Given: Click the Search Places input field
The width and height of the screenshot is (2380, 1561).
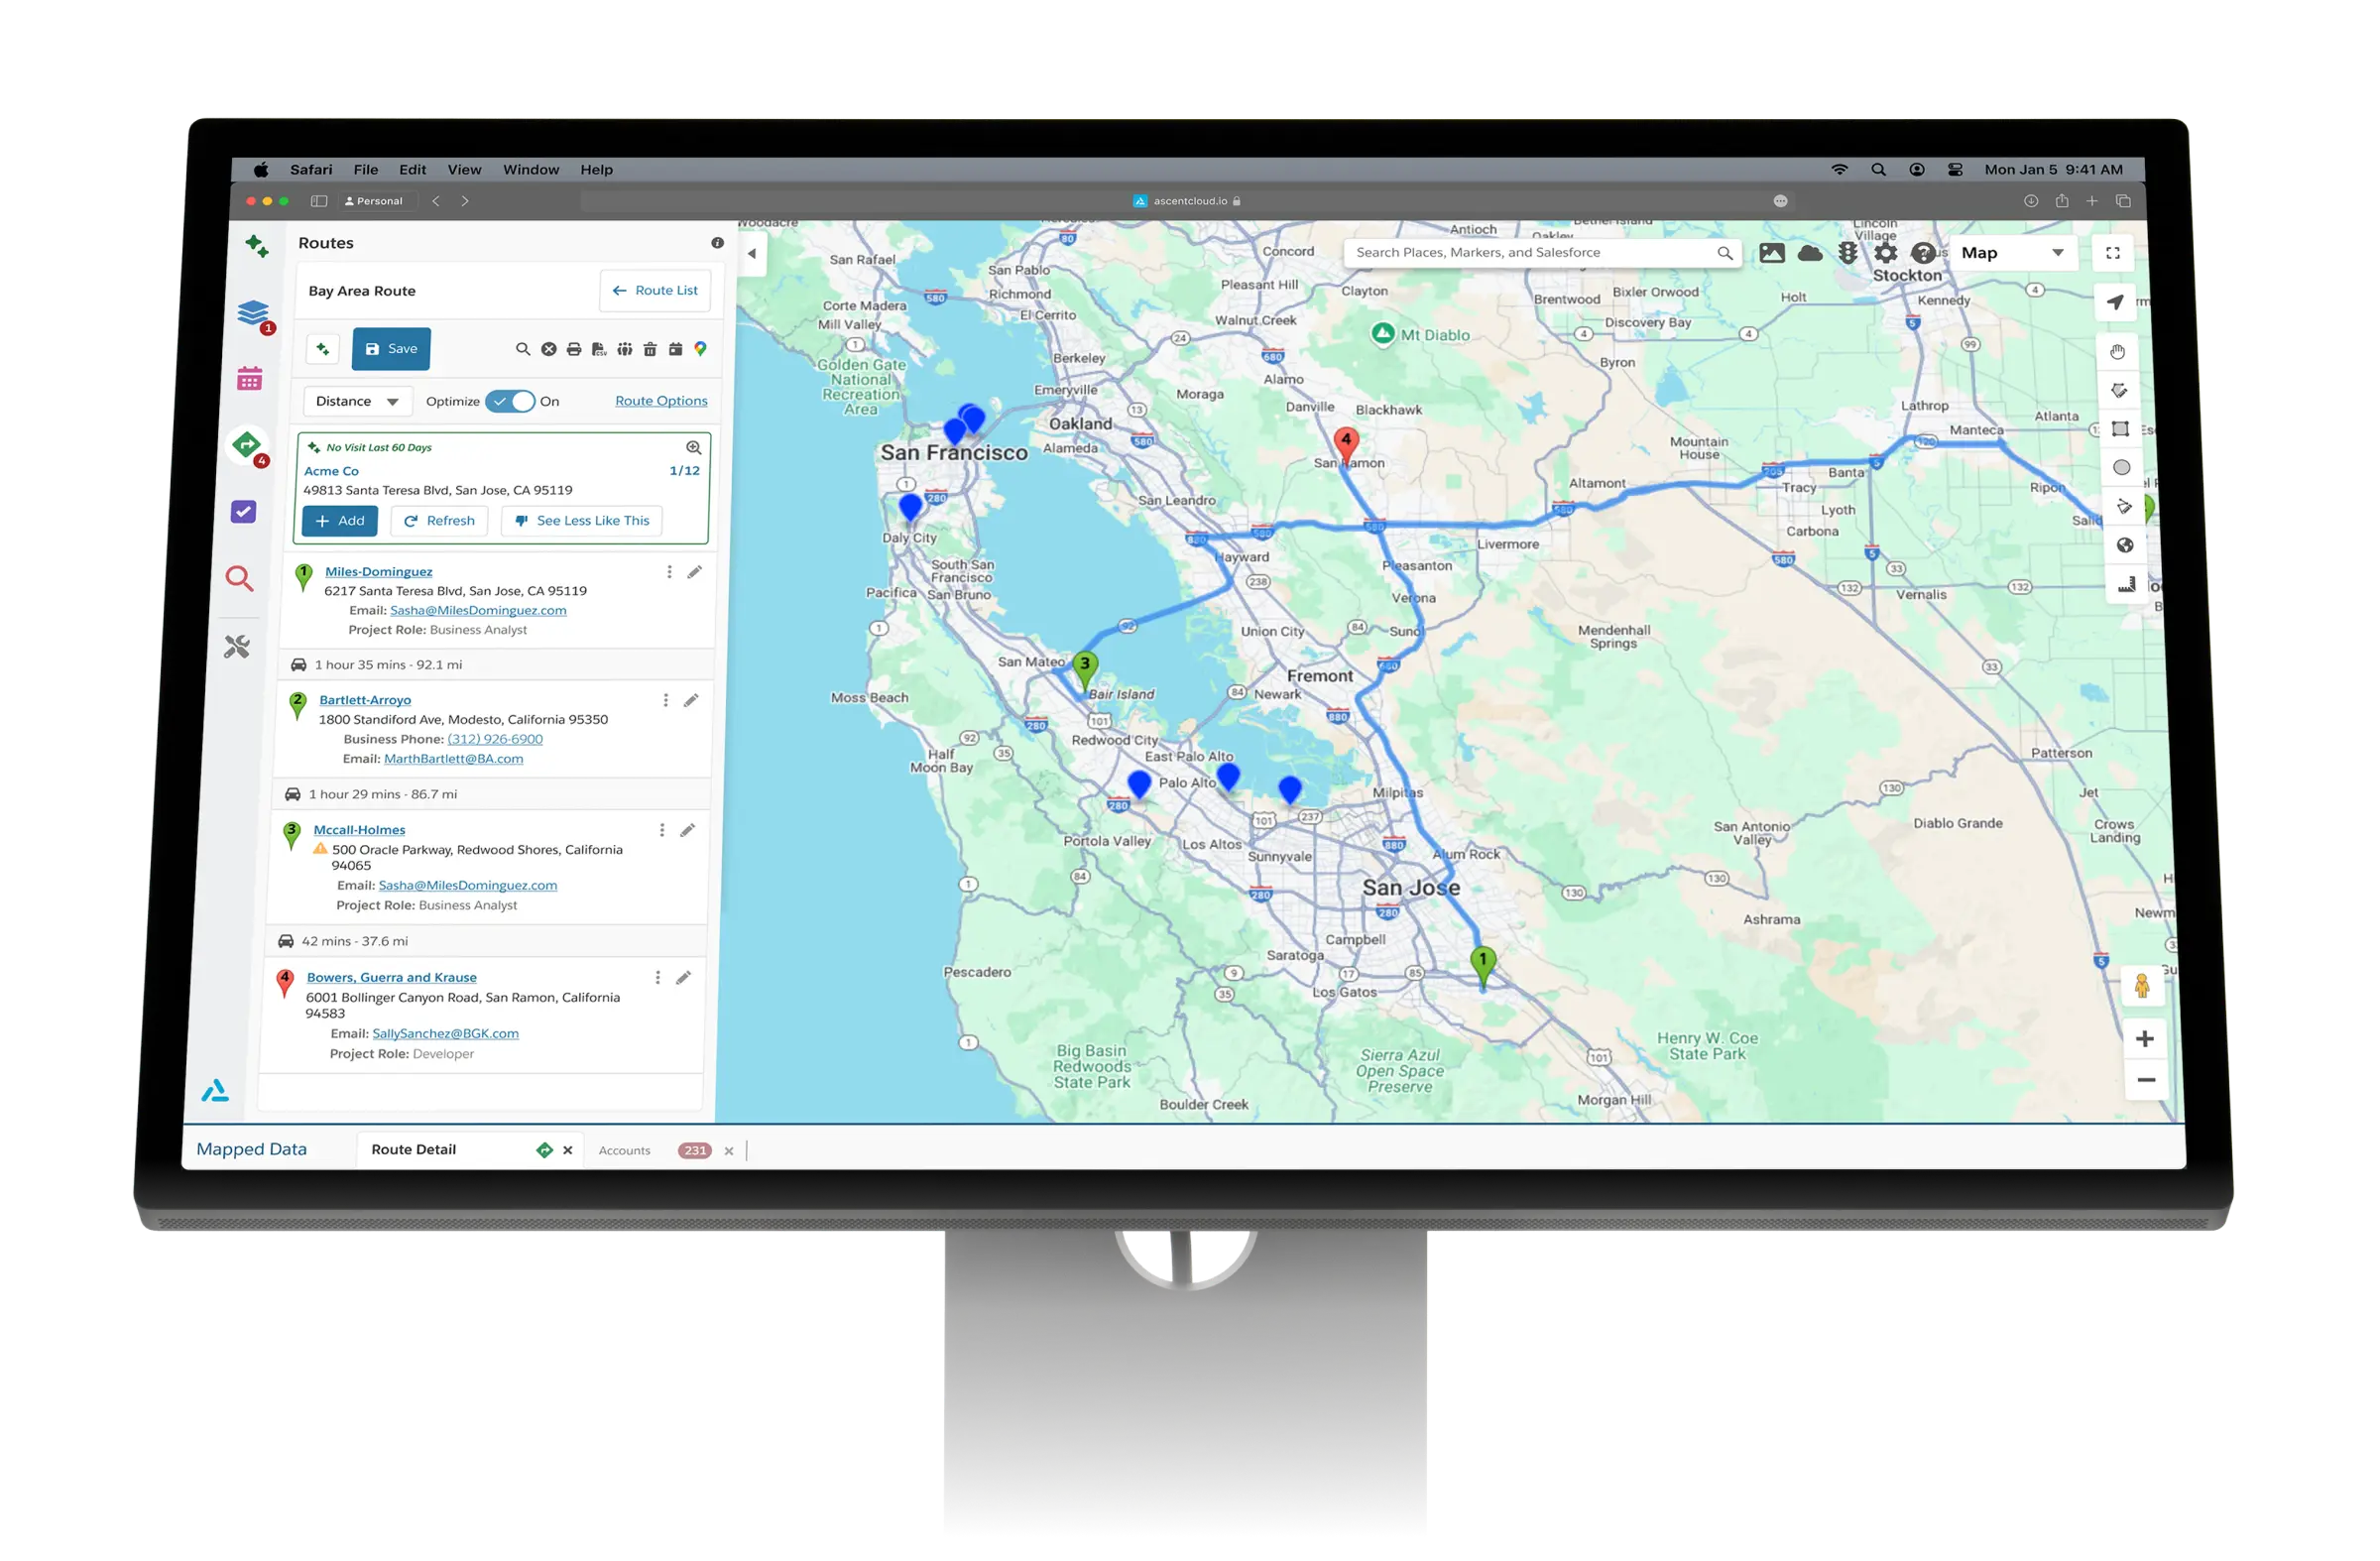Looking at the screenshot, I should pyautogui.click(x=1530, y=253).
